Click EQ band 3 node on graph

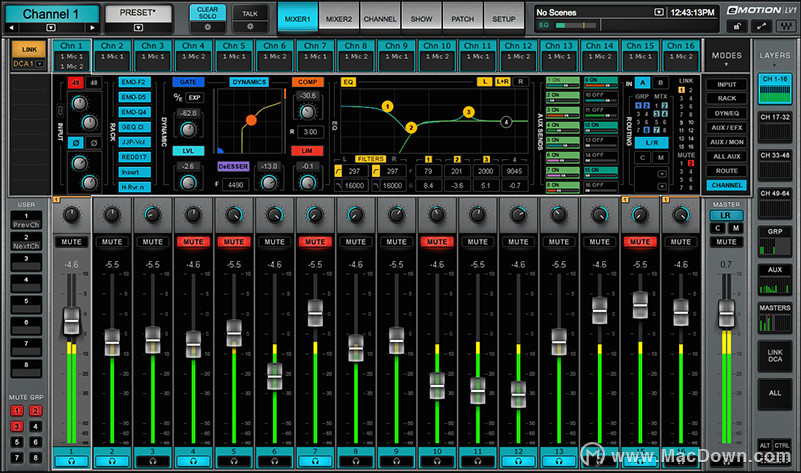click(468, 112)
